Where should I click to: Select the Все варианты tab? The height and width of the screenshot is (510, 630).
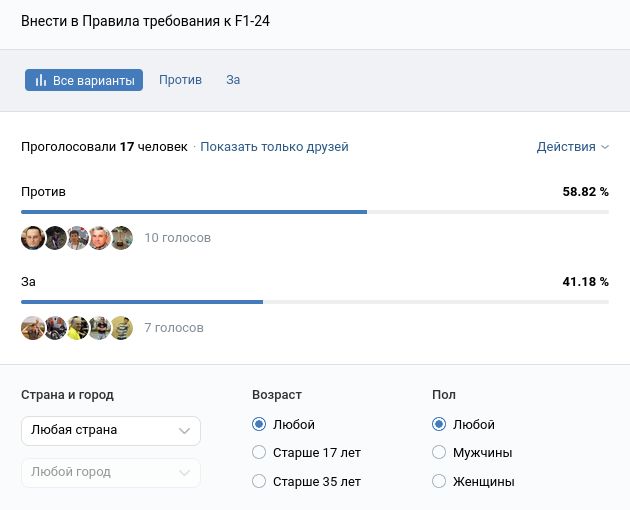tap(84, 81)
